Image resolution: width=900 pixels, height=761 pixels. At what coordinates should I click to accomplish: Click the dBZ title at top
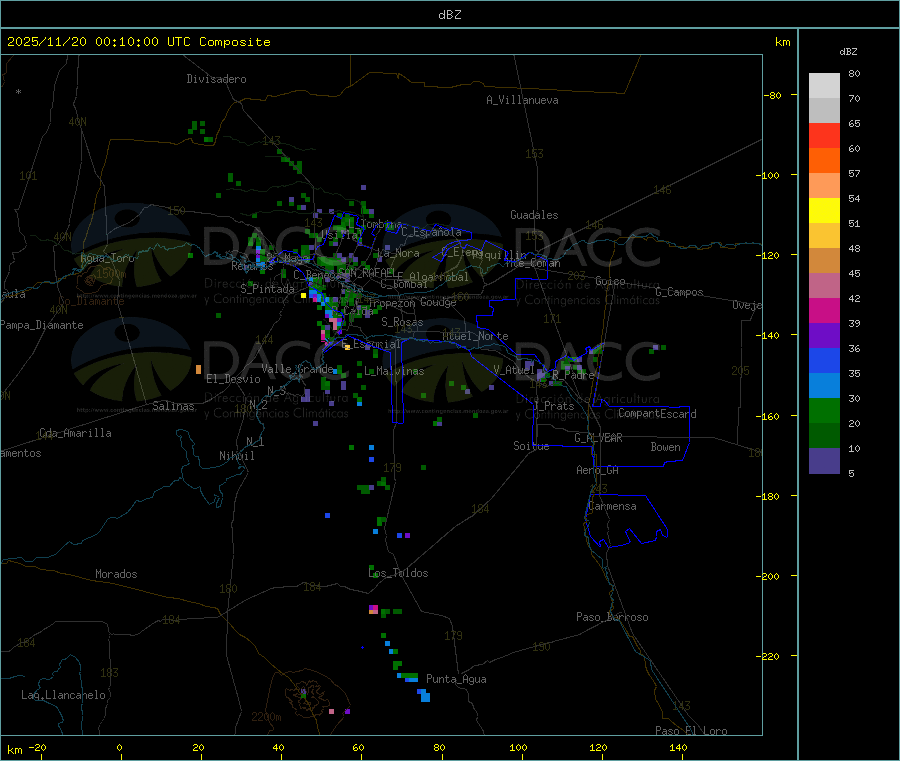pos(449,15)
